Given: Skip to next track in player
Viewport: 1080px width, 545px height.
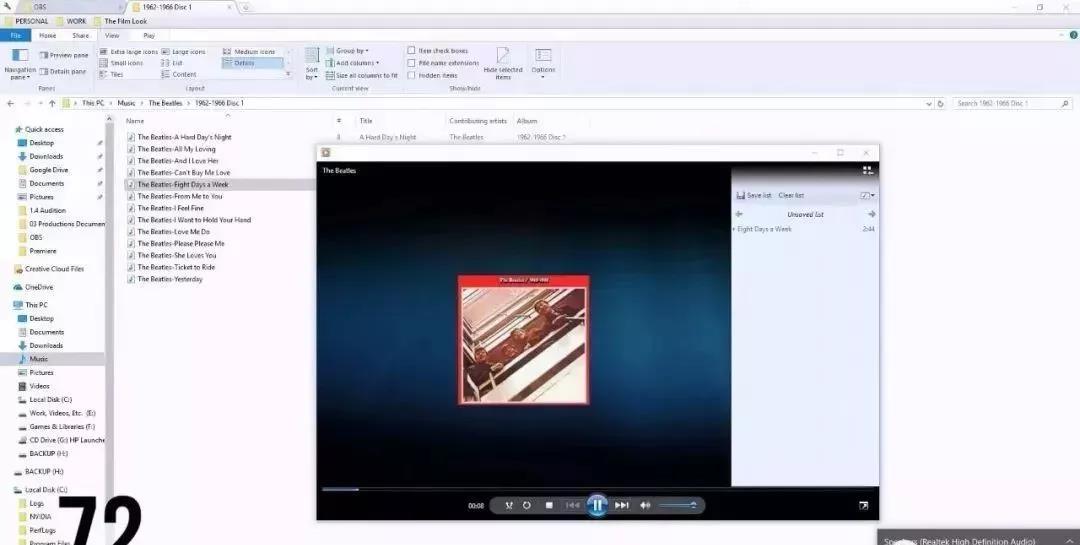Looking at the screenshot, I should (621, 505).
